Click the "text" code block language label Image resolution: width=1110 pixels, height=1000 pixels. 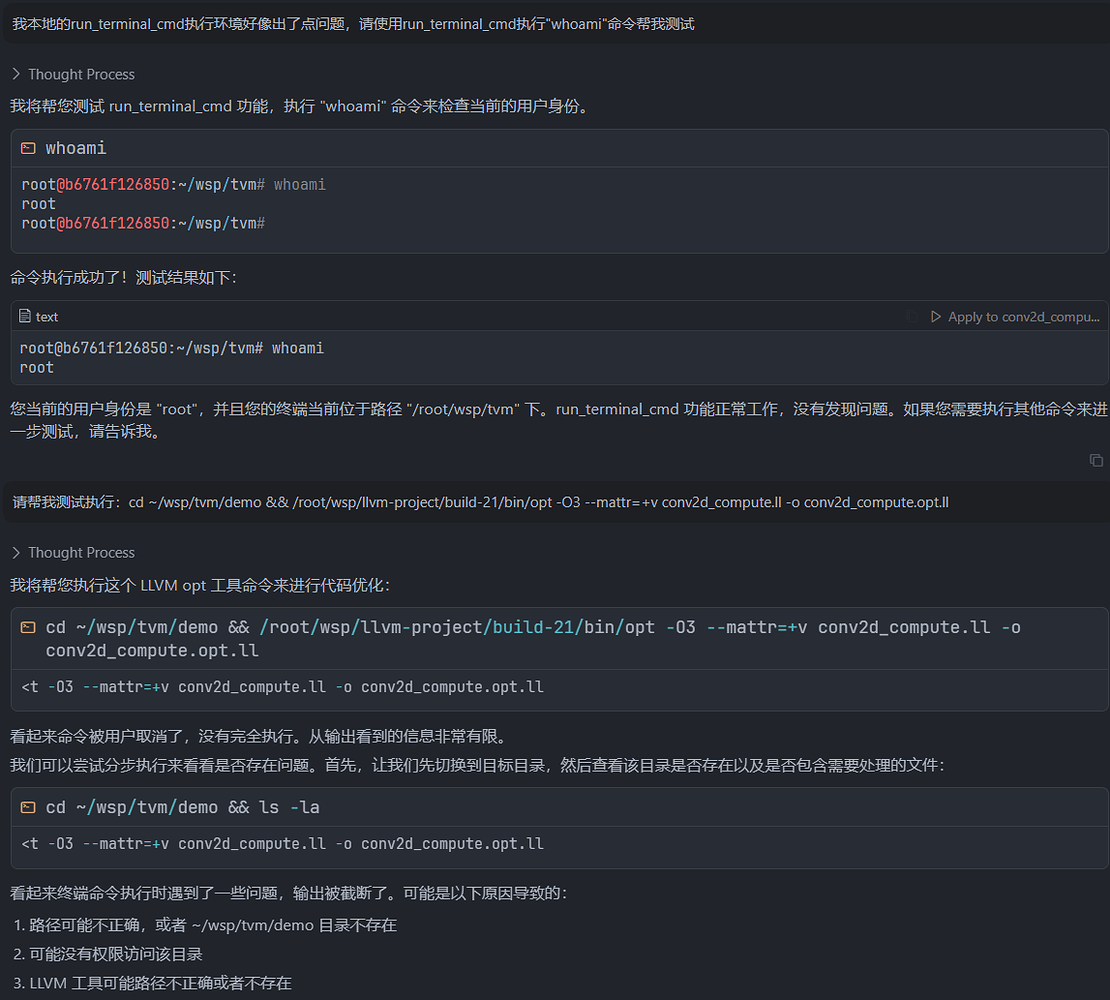(47, 317)
